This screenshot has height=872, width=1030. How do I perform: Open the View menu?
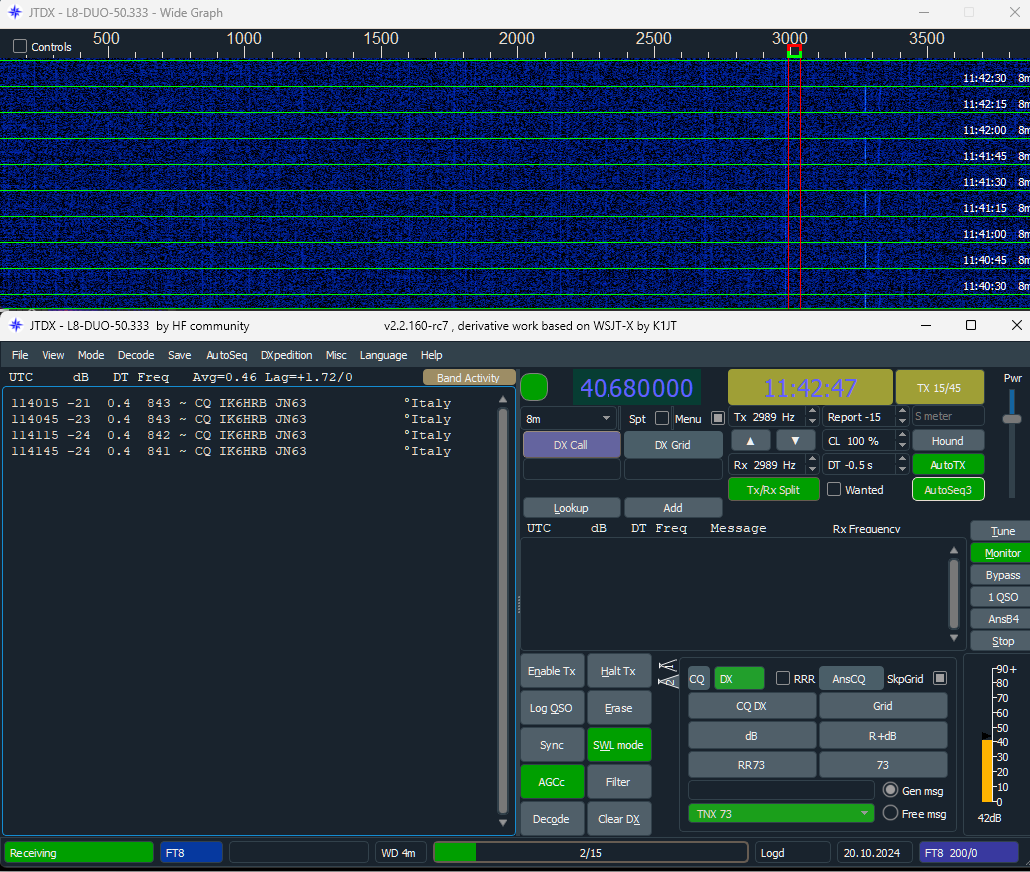53,355
